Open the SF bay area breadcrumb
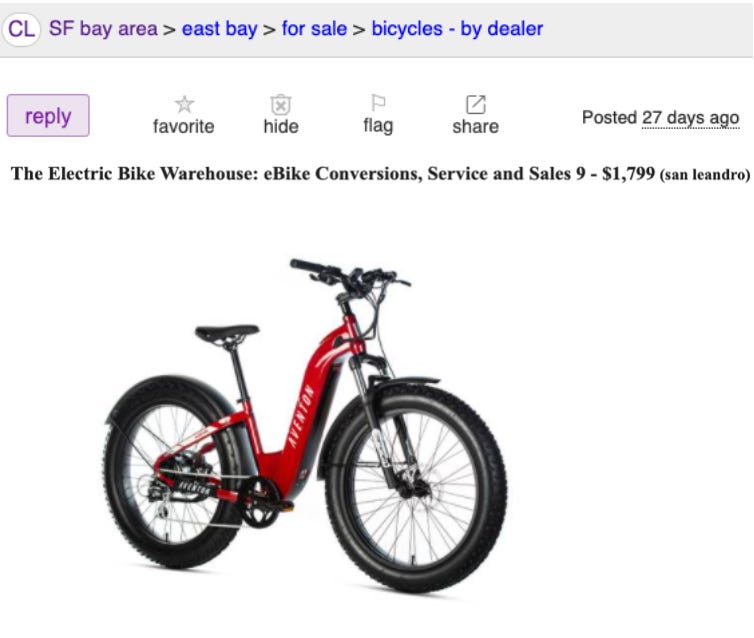The width and height of the screenshot is (754, 638). coord(103,29)
